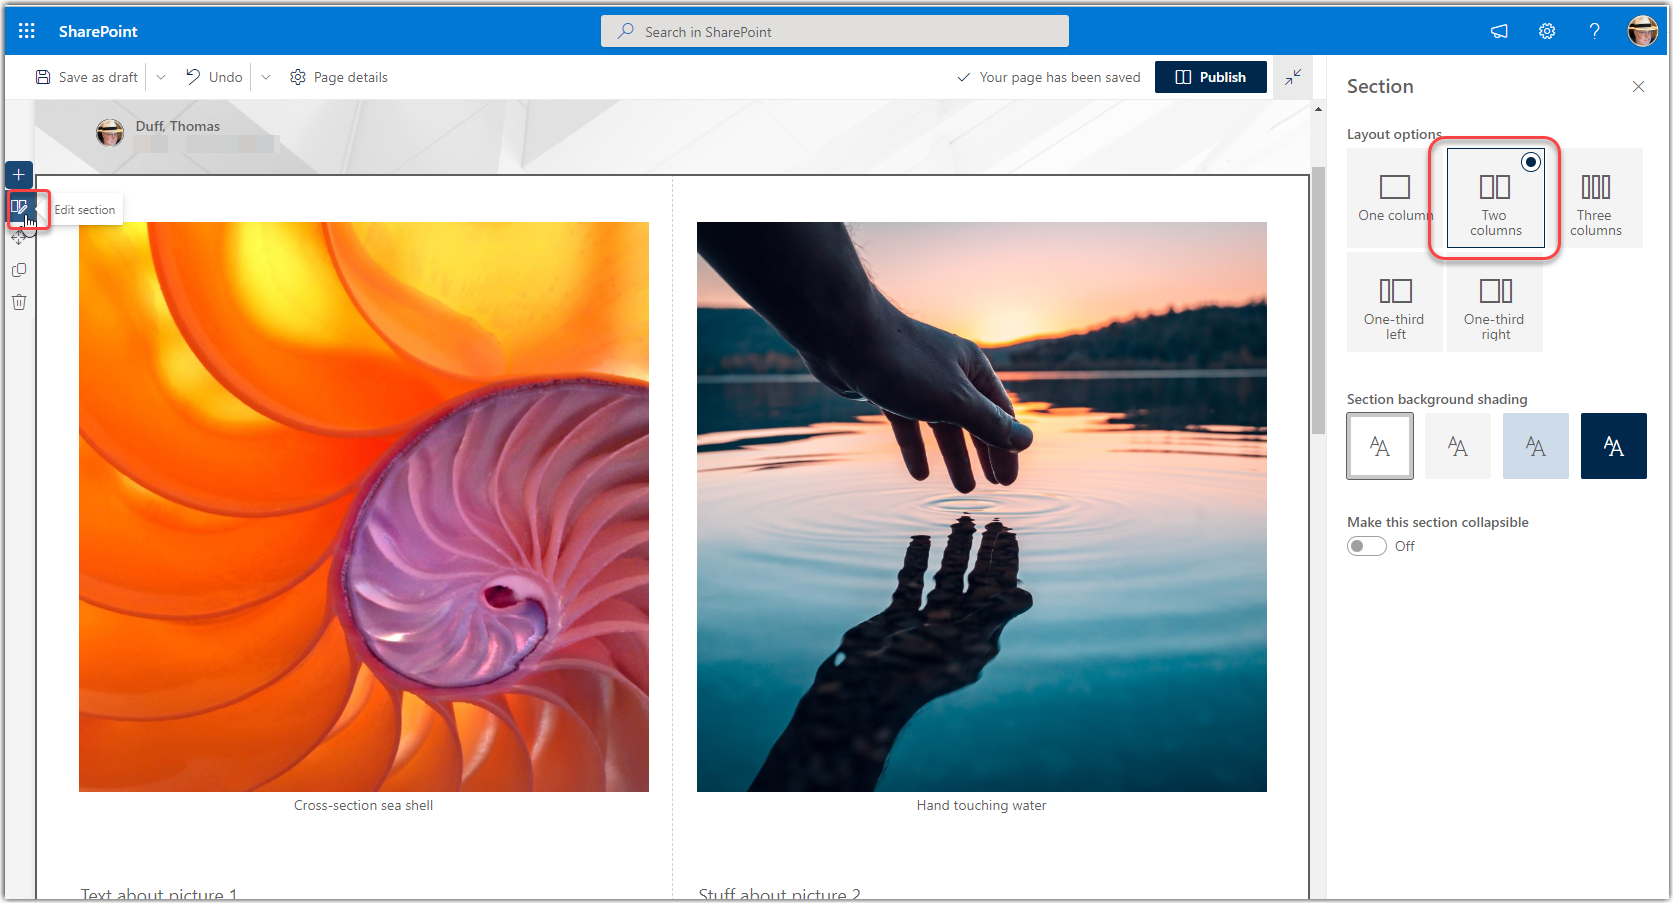The width and height of the screenshot is (1674, 904).
Task: Click the Search in SharePoint field
Action: pos(834,31)
